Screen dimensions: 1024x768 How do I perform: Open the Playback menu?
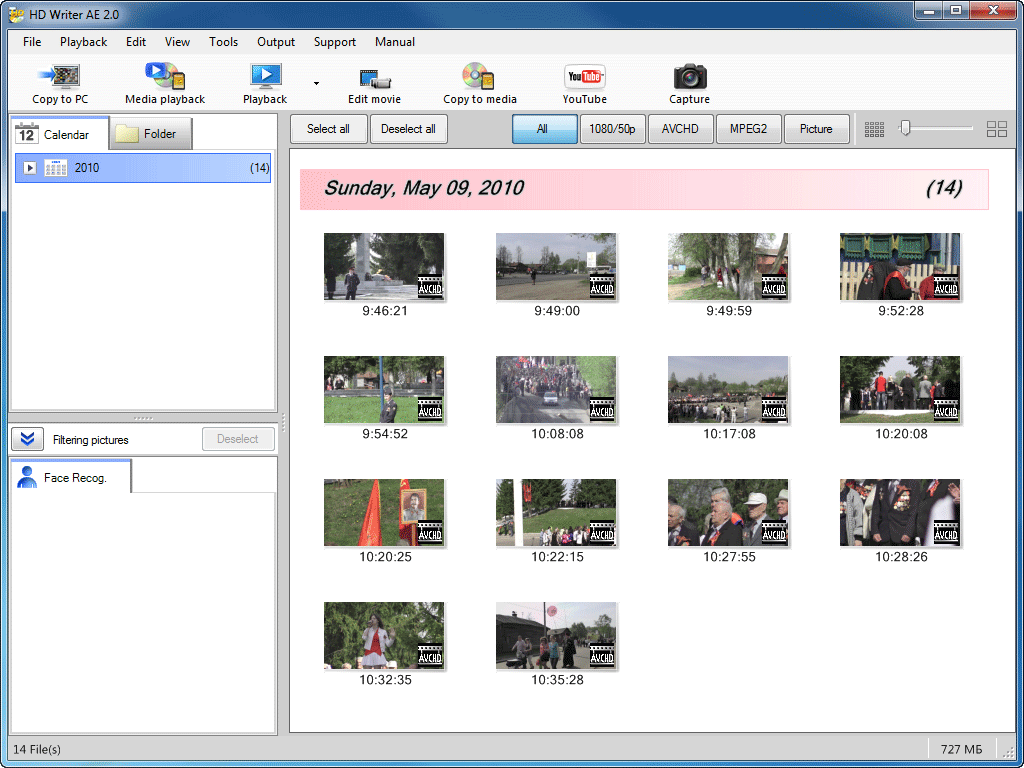(84, 42)
